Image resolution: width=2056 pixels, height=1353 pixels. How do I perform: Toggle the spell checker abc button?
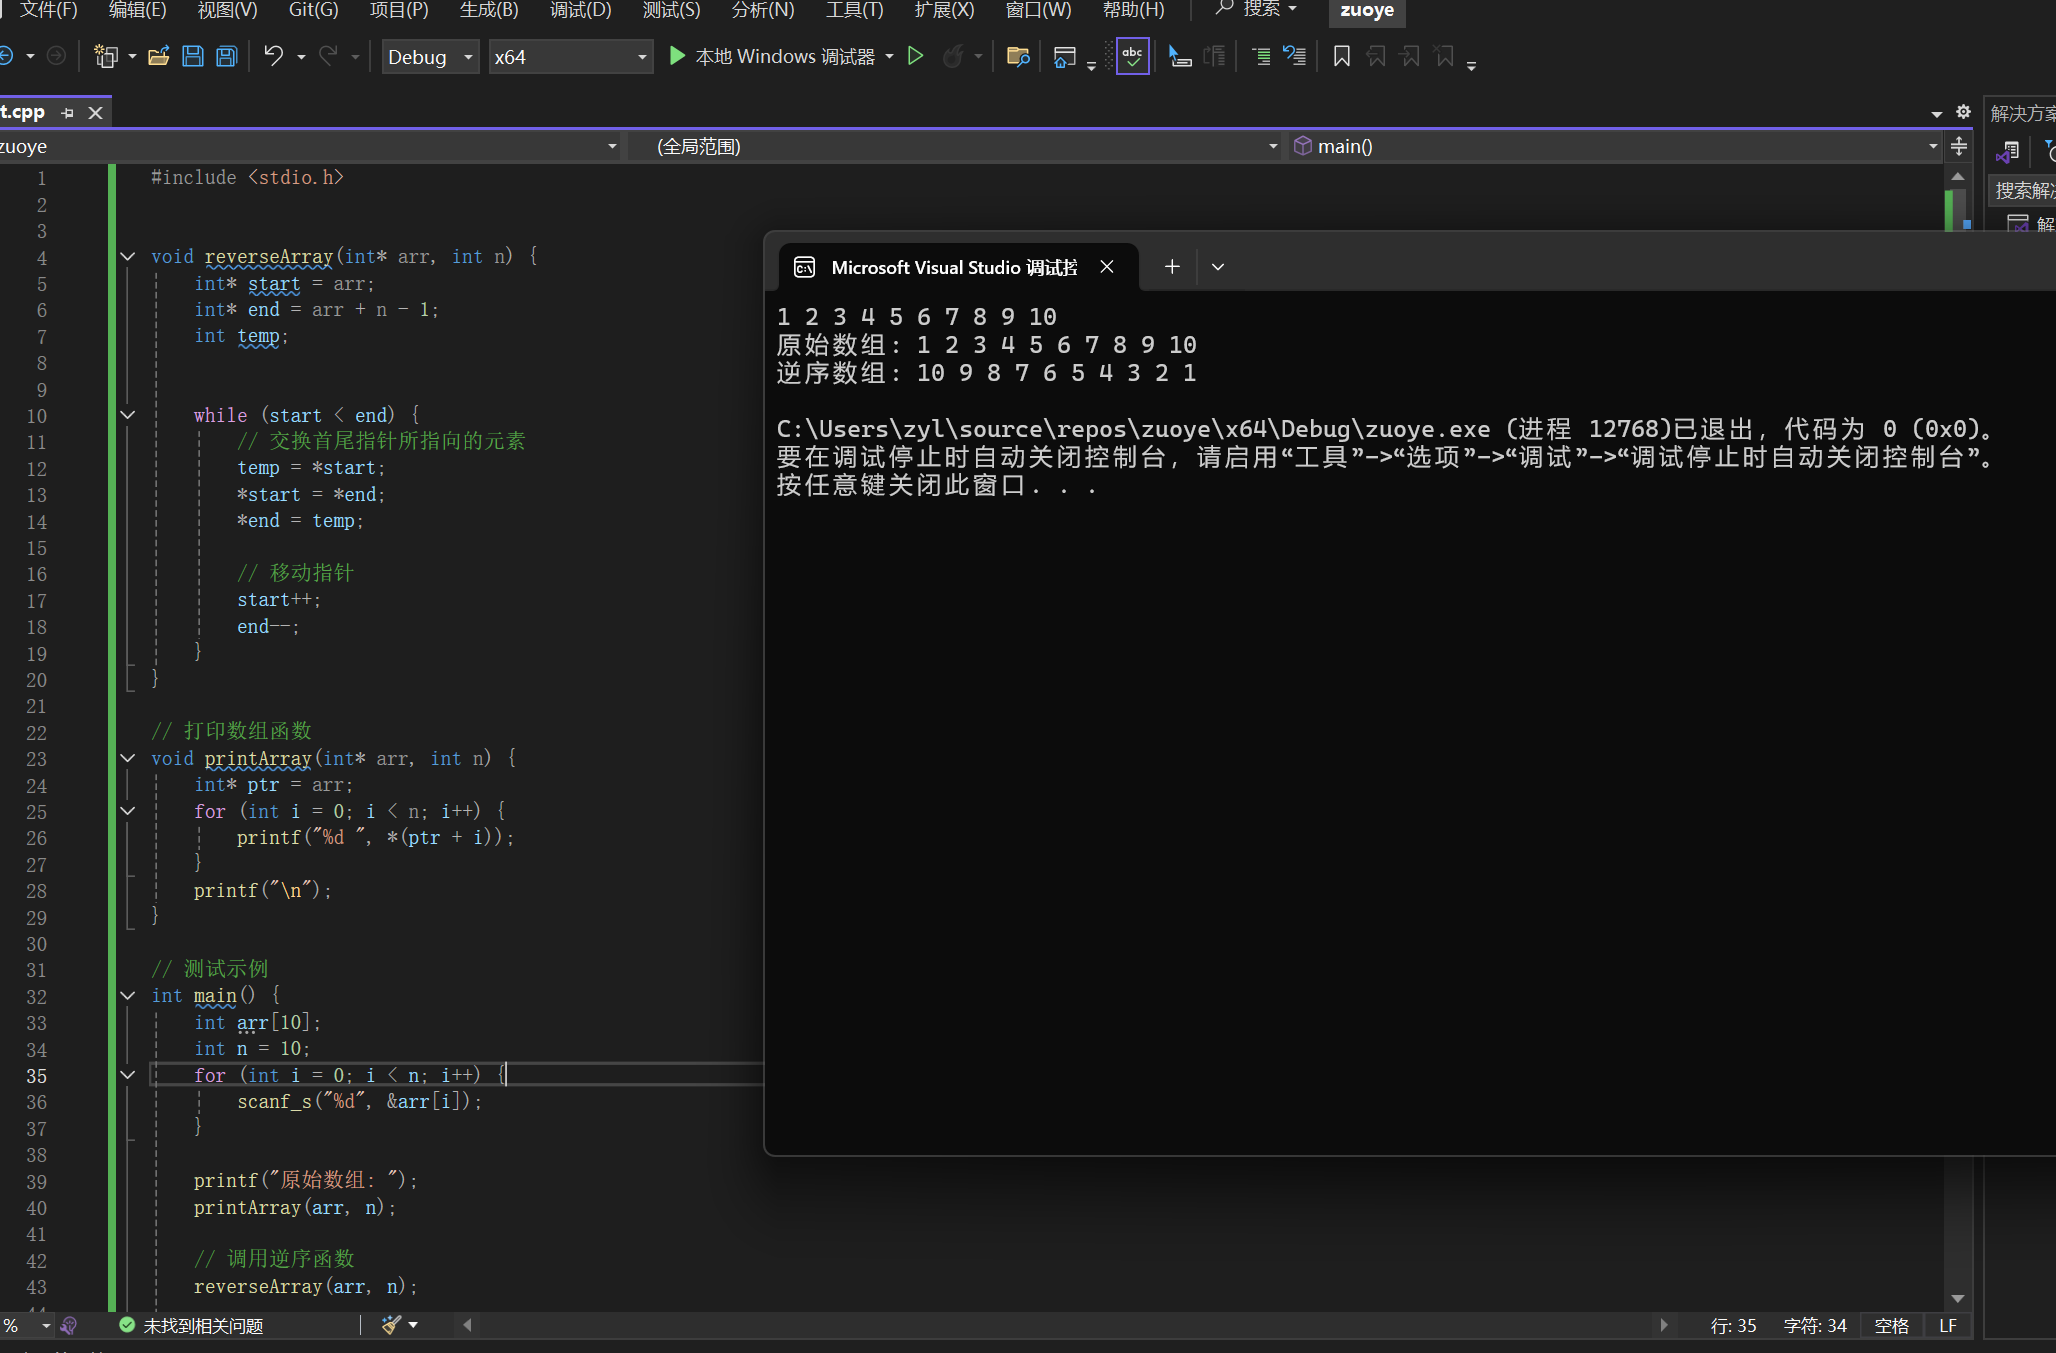click(x=1132, y=56)
